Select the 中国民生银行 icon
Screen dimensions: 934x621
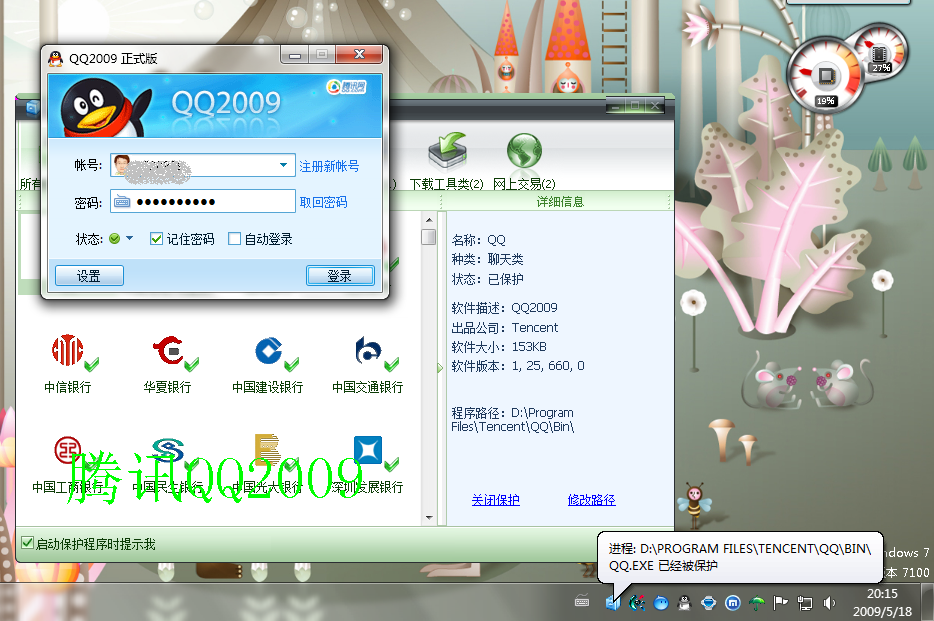point(169,450)
